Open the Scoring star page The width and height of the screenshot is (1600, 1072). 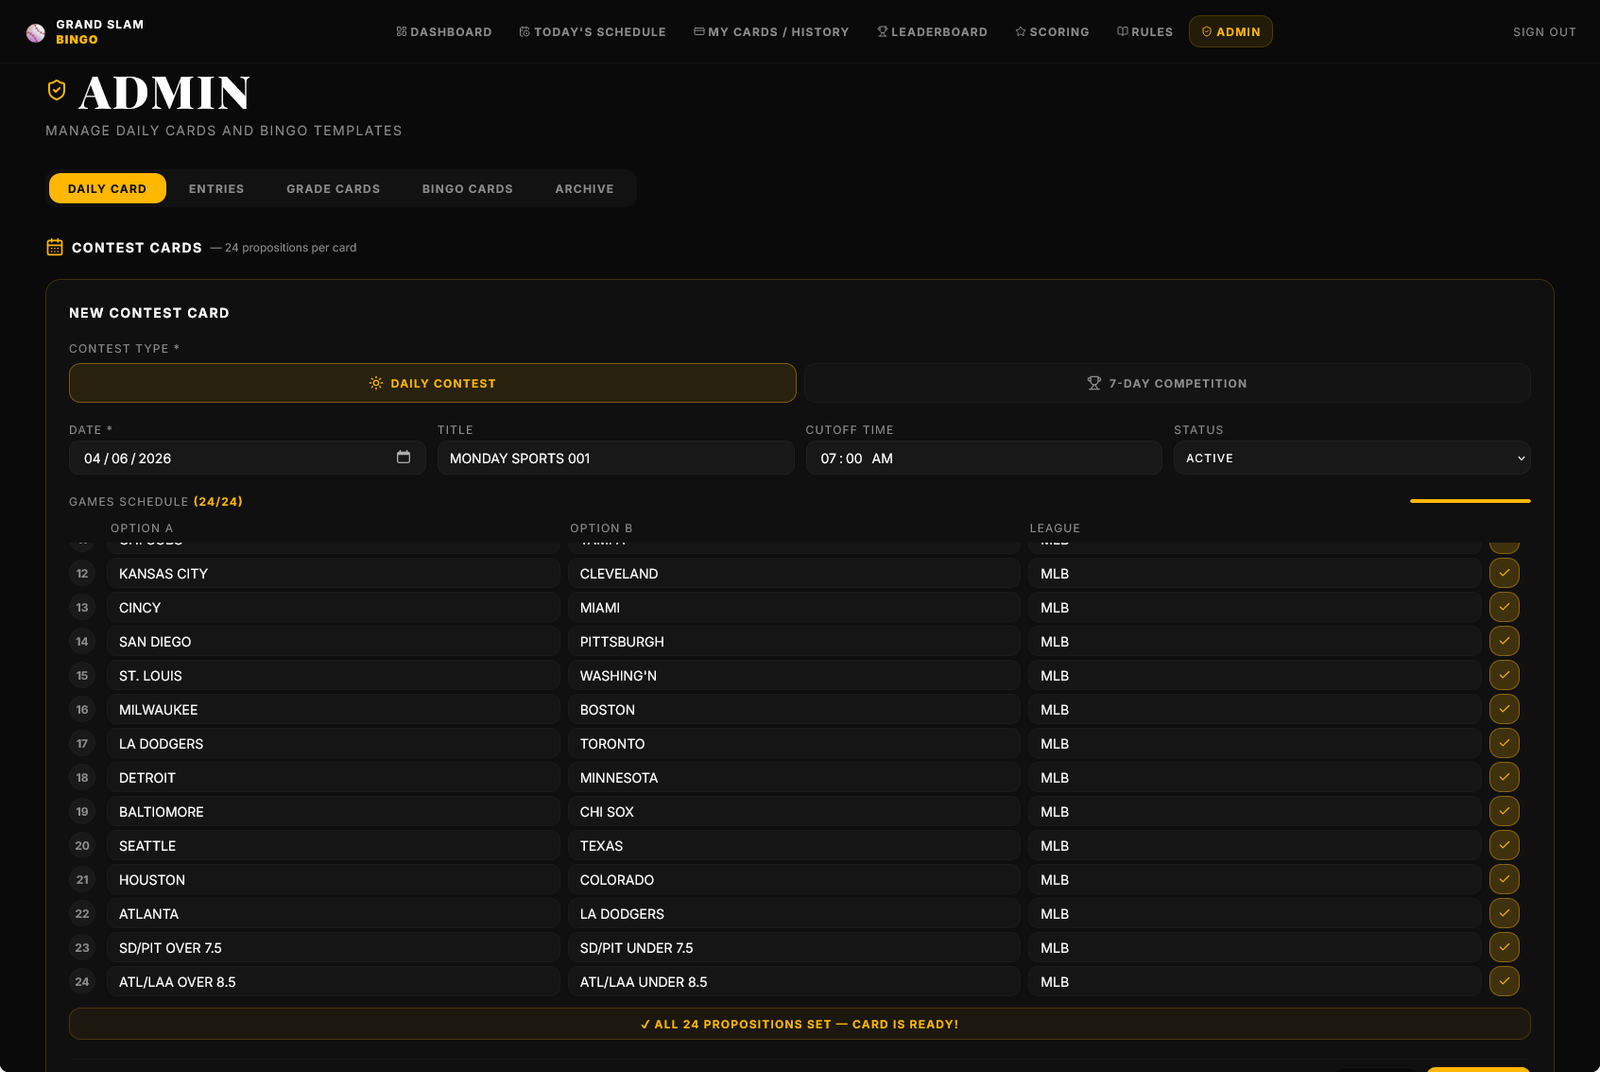(1052, 32)
